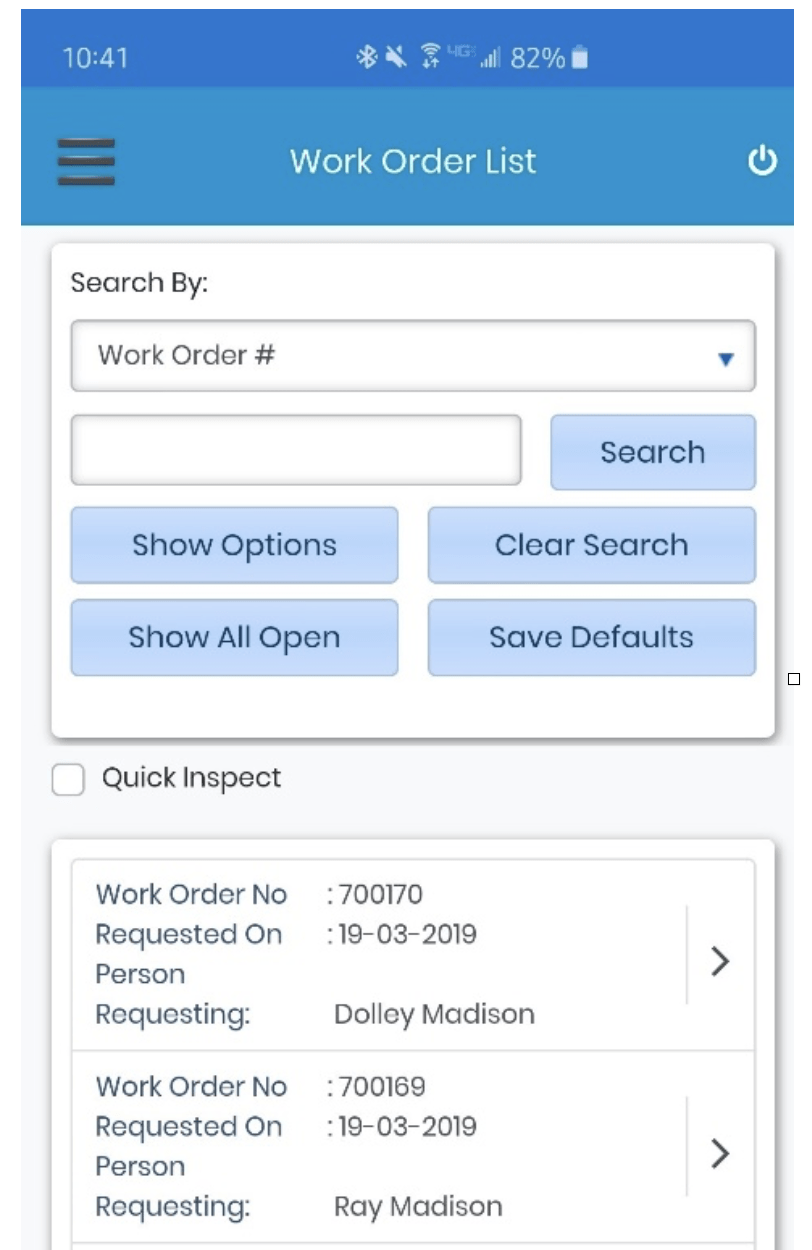Select the Work Order List title

(413, 160)
